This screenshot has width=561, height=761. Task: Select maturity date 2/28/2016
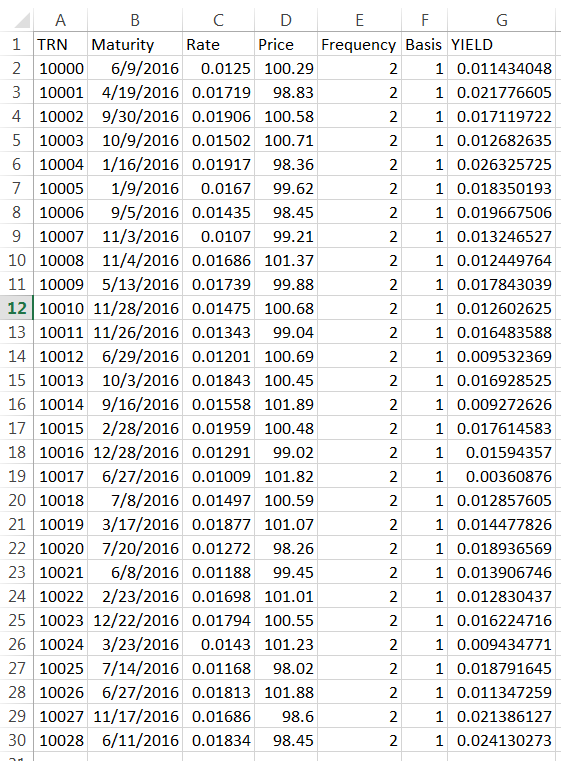click(135, 429)
